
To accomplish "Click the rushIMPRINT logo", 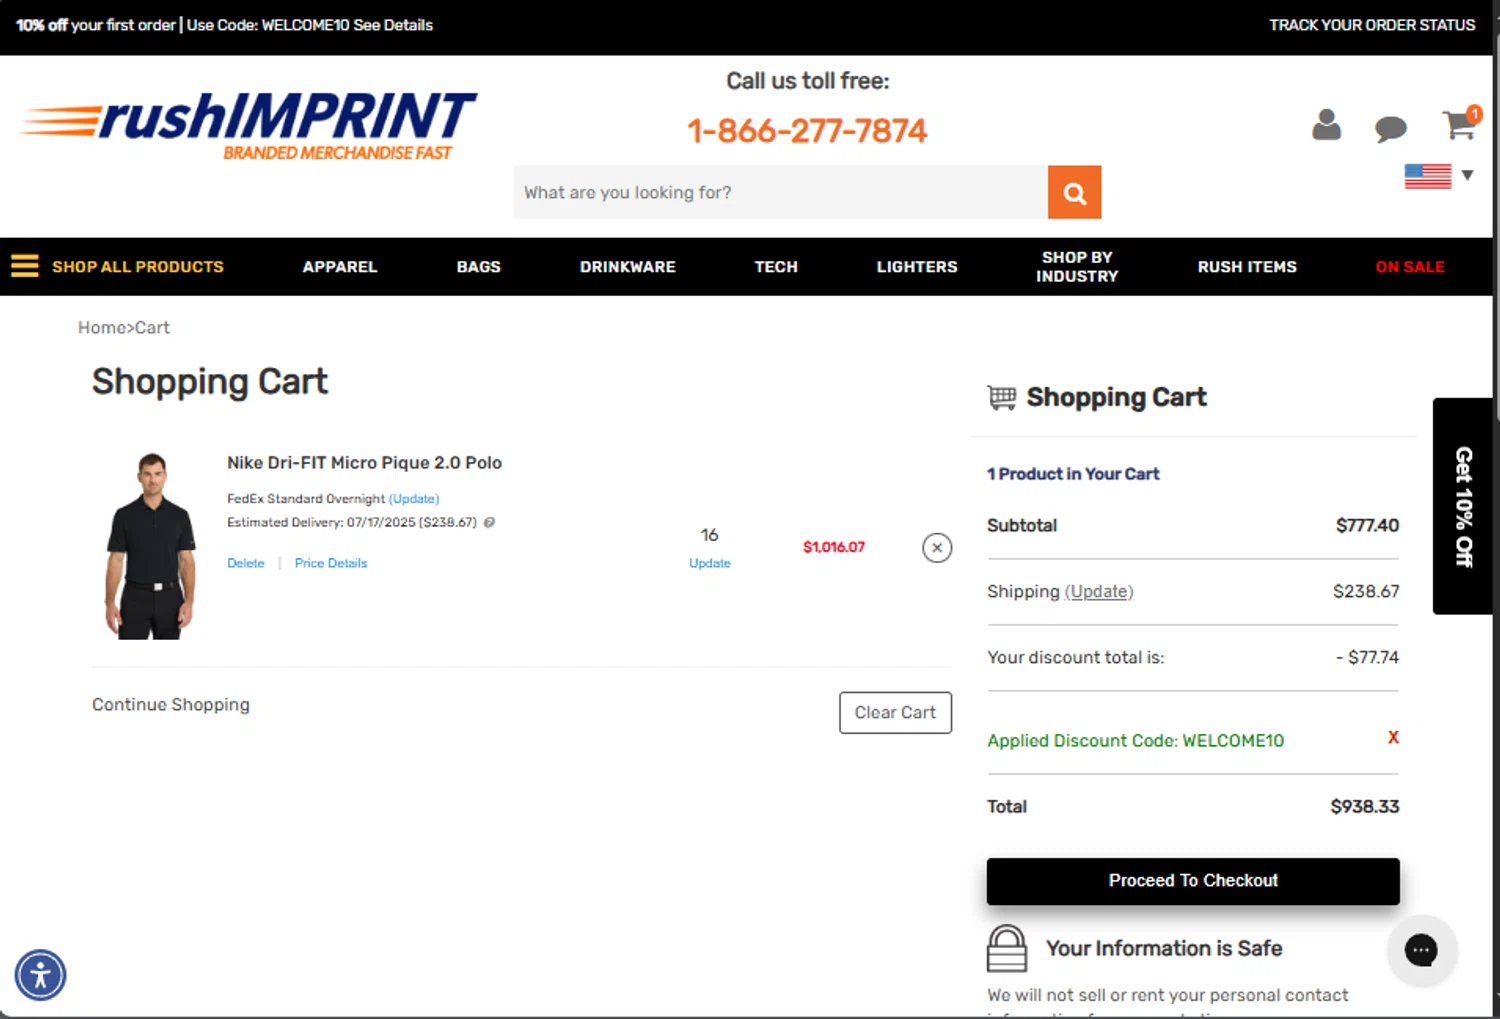I will [248, 126].
